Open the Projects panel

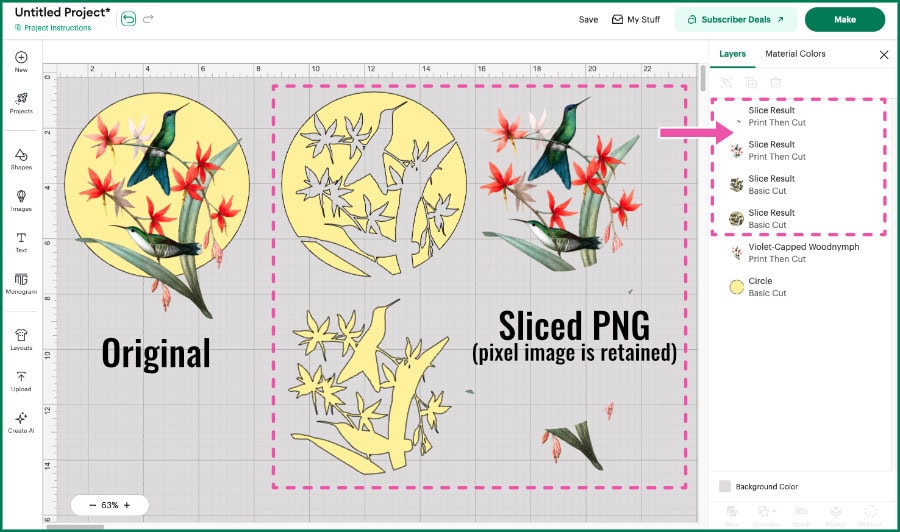21,103
